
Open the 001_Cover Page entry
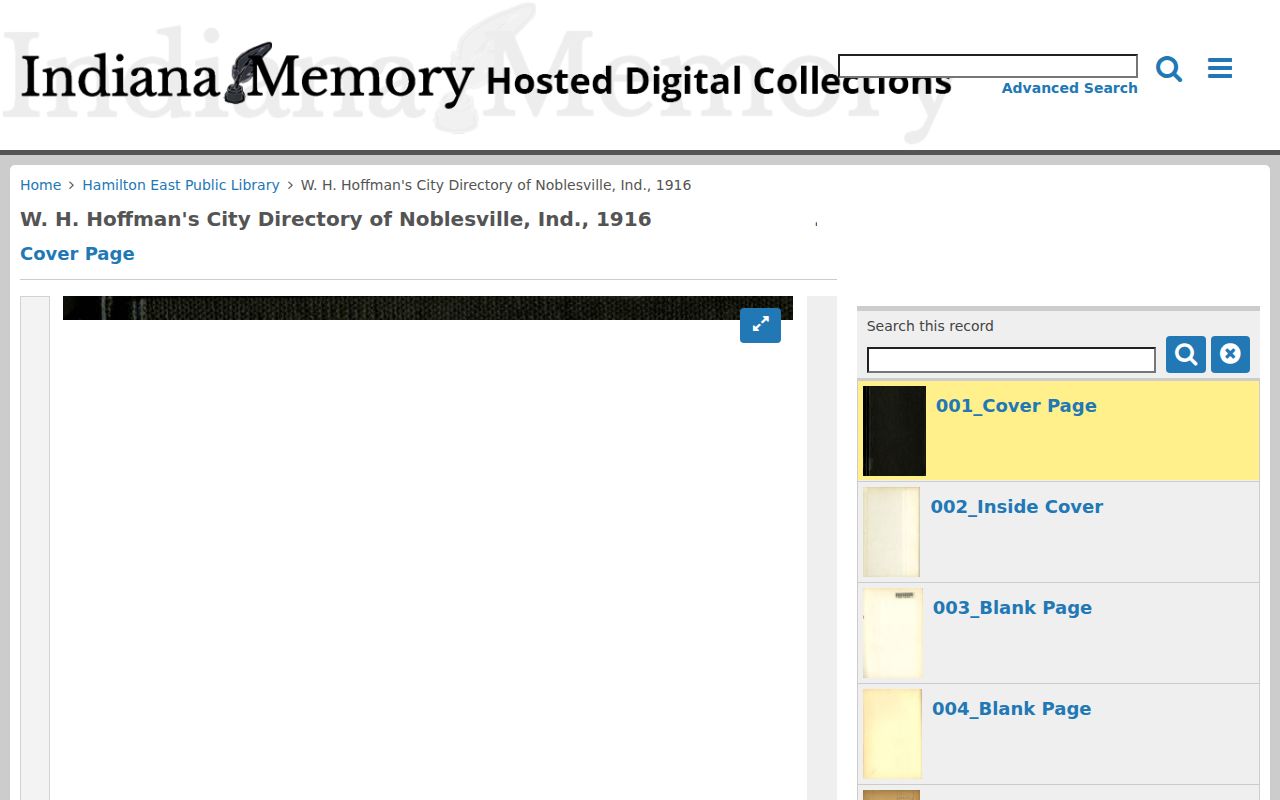coord(1016,406)
